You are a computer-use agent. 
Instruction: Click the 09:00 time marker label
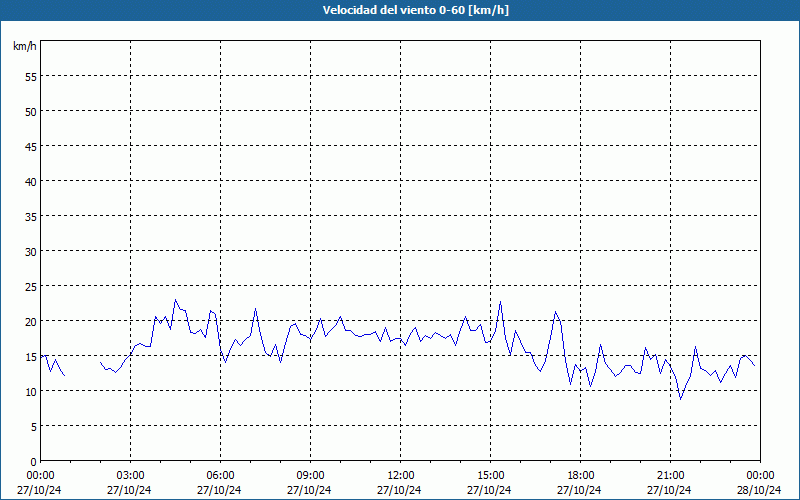click(310, 475)
